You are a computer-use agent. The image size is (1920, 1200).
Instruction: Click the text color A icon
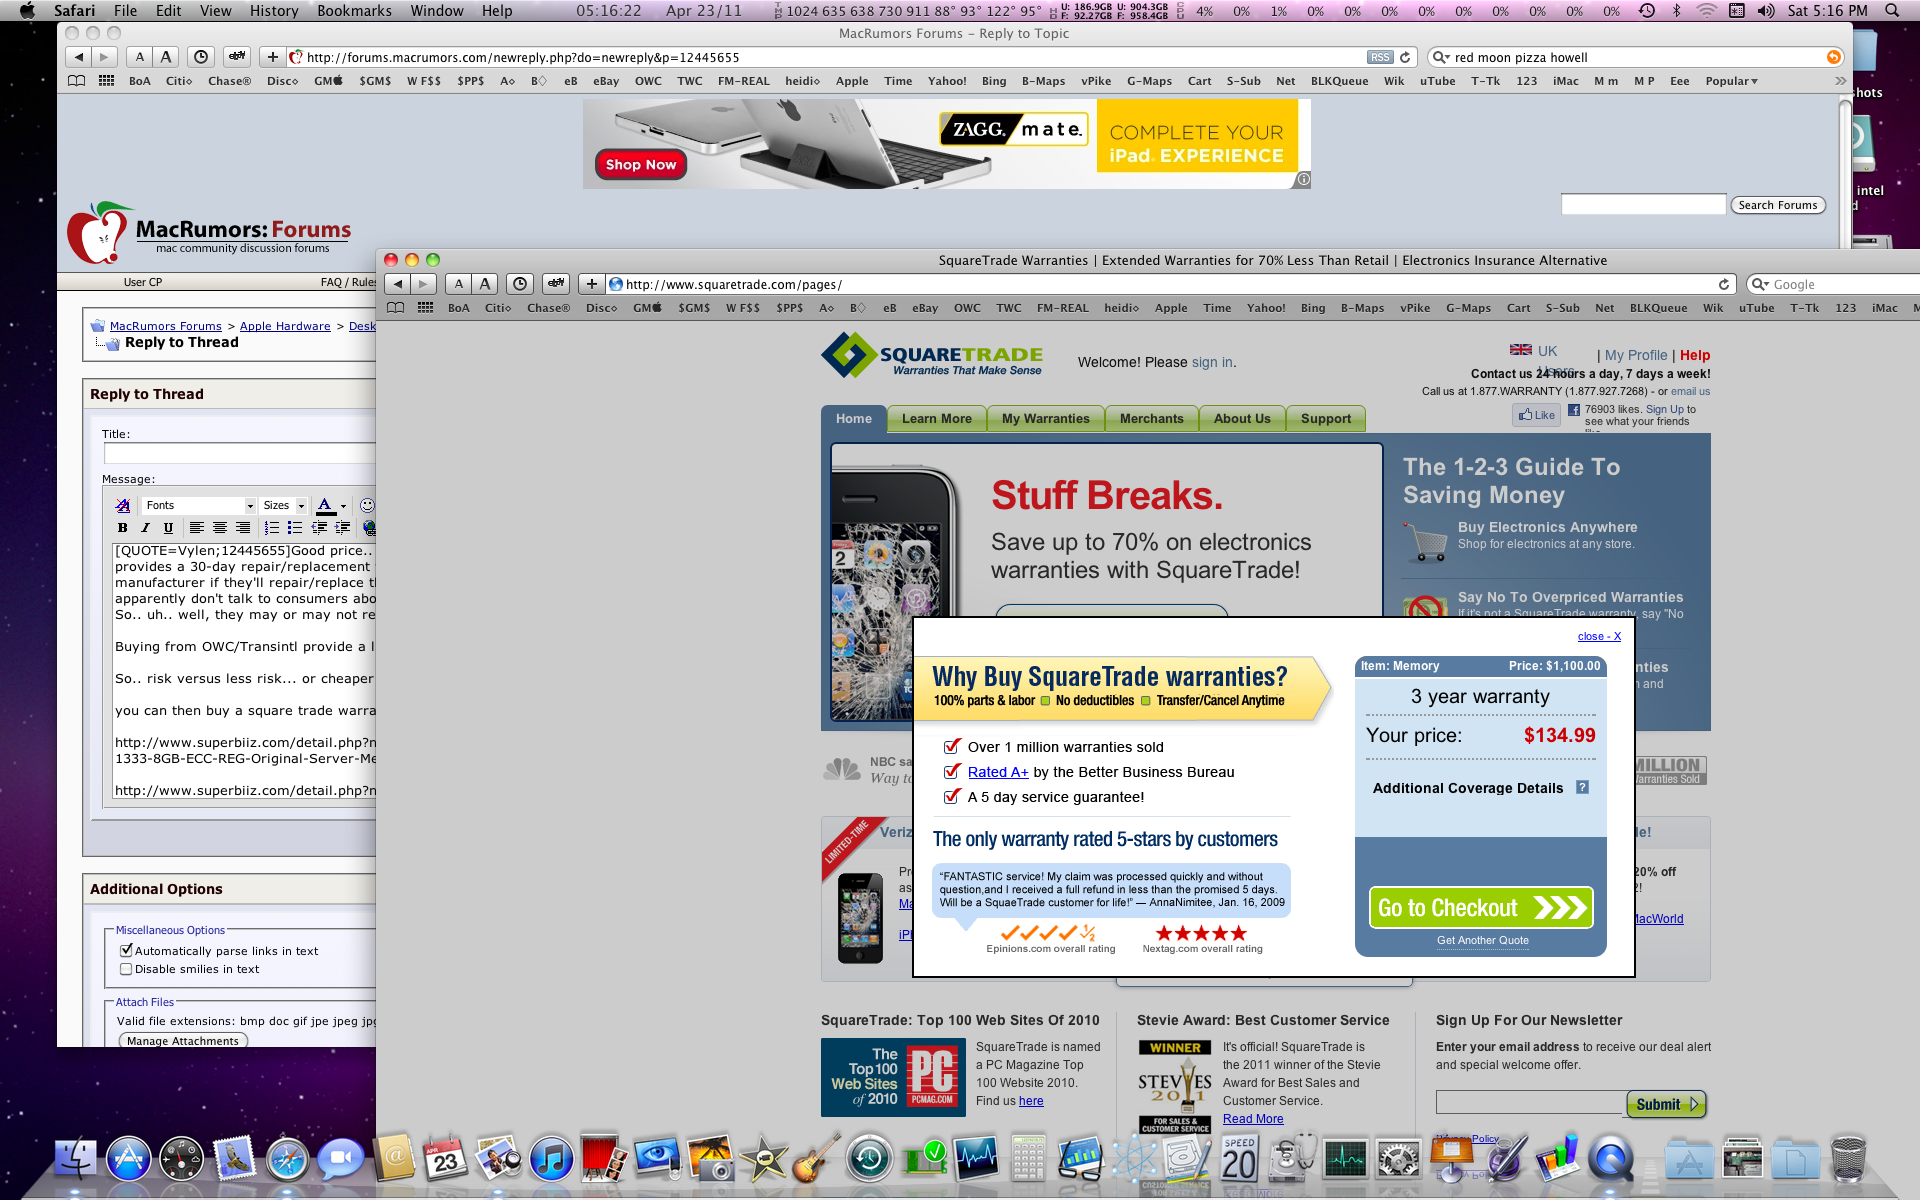click(325, 505)
